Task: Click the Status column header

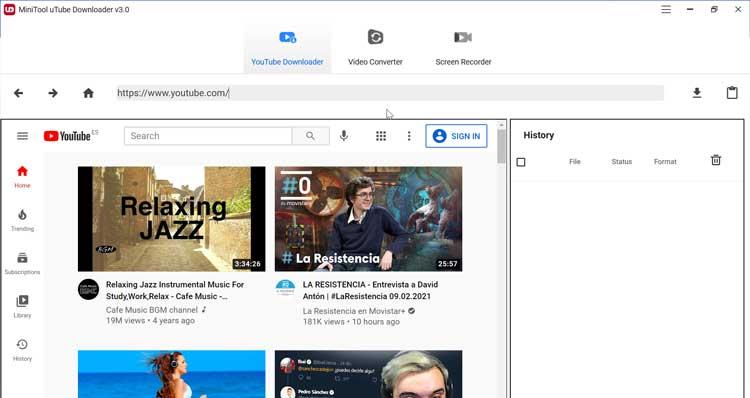Action: 621,162
